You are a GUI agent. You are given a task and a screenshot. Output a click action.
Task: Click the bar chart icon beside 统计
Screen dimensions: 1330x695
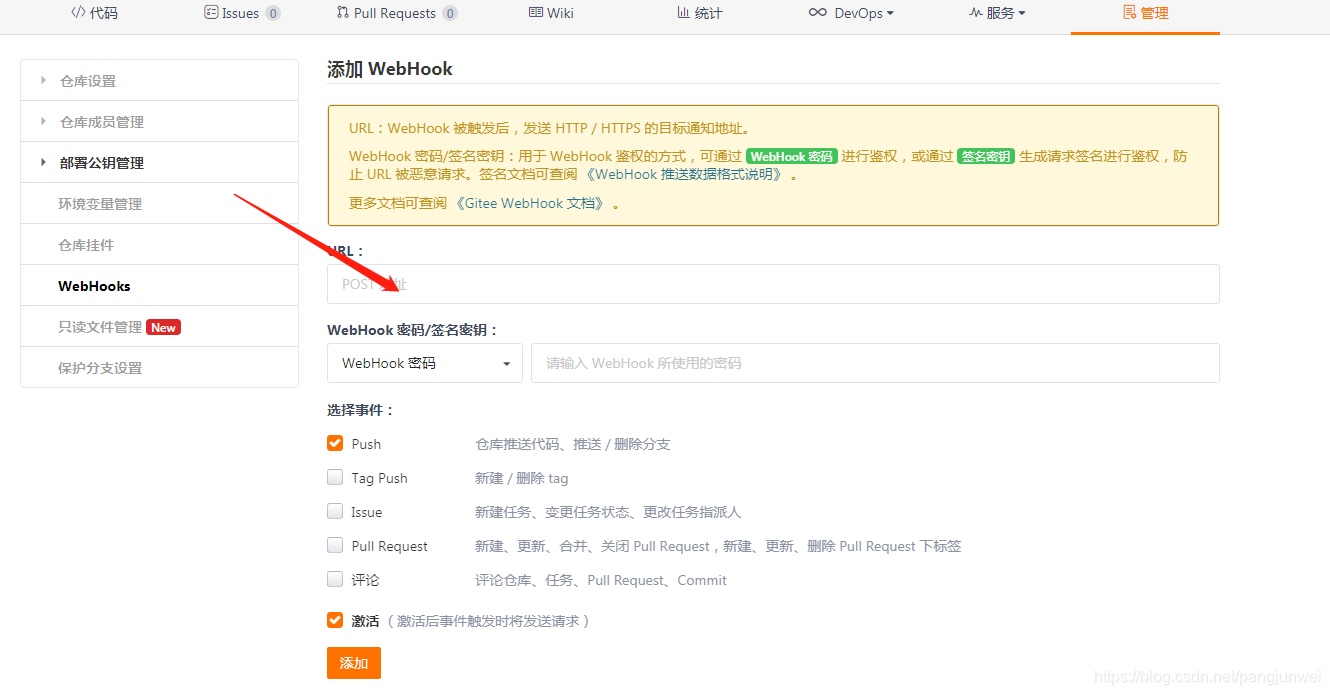pos(683,13)
